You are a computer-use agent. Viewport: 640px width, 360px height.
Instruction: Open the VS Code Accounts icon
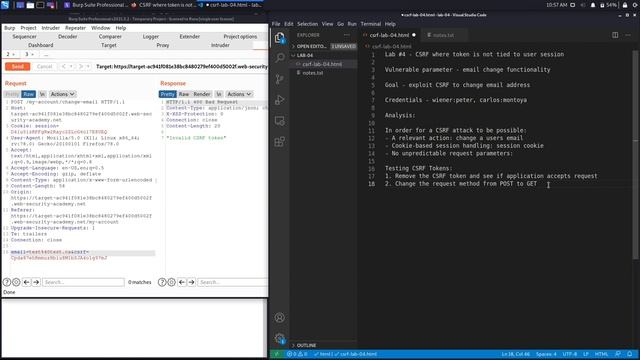[x=280, y=317]
